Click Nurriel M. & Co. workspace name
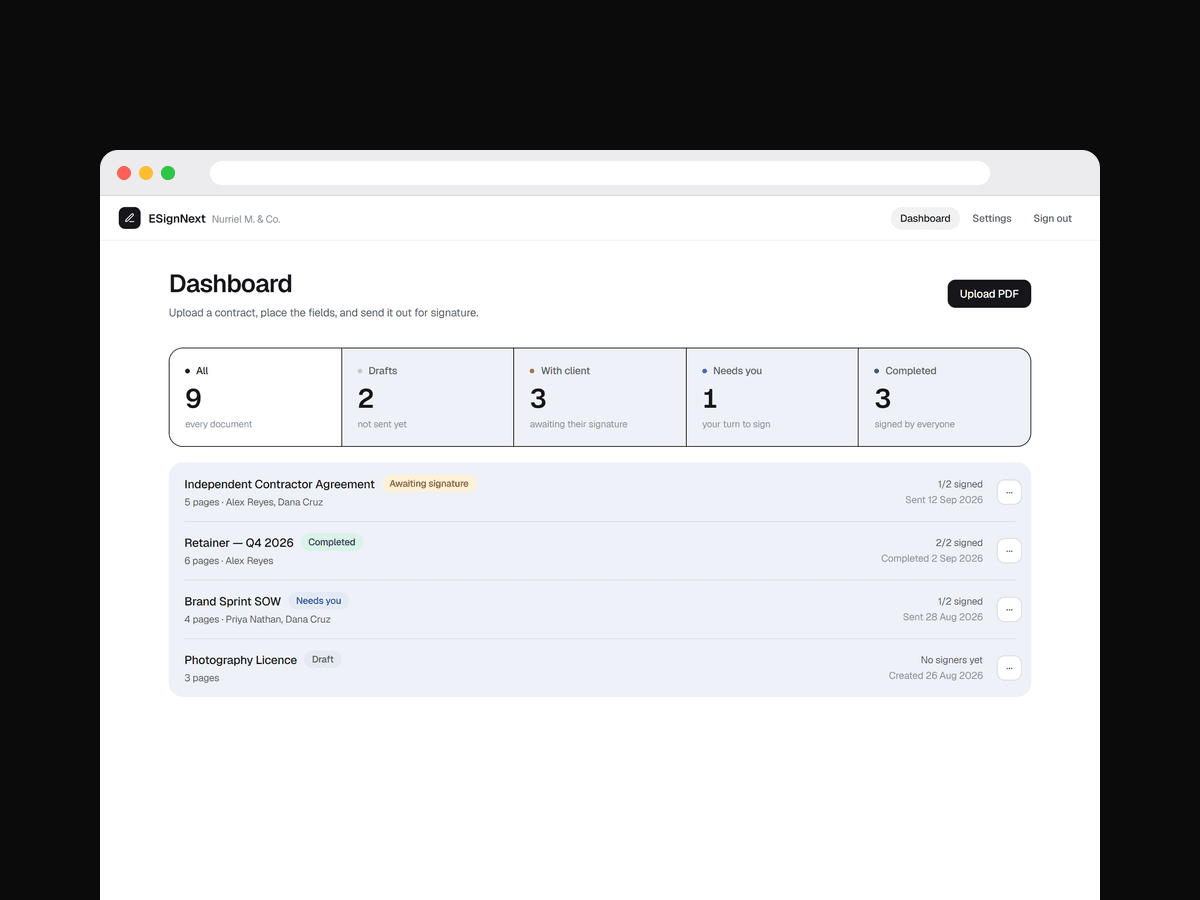The image size is (1200, 900). coord(246,219)
